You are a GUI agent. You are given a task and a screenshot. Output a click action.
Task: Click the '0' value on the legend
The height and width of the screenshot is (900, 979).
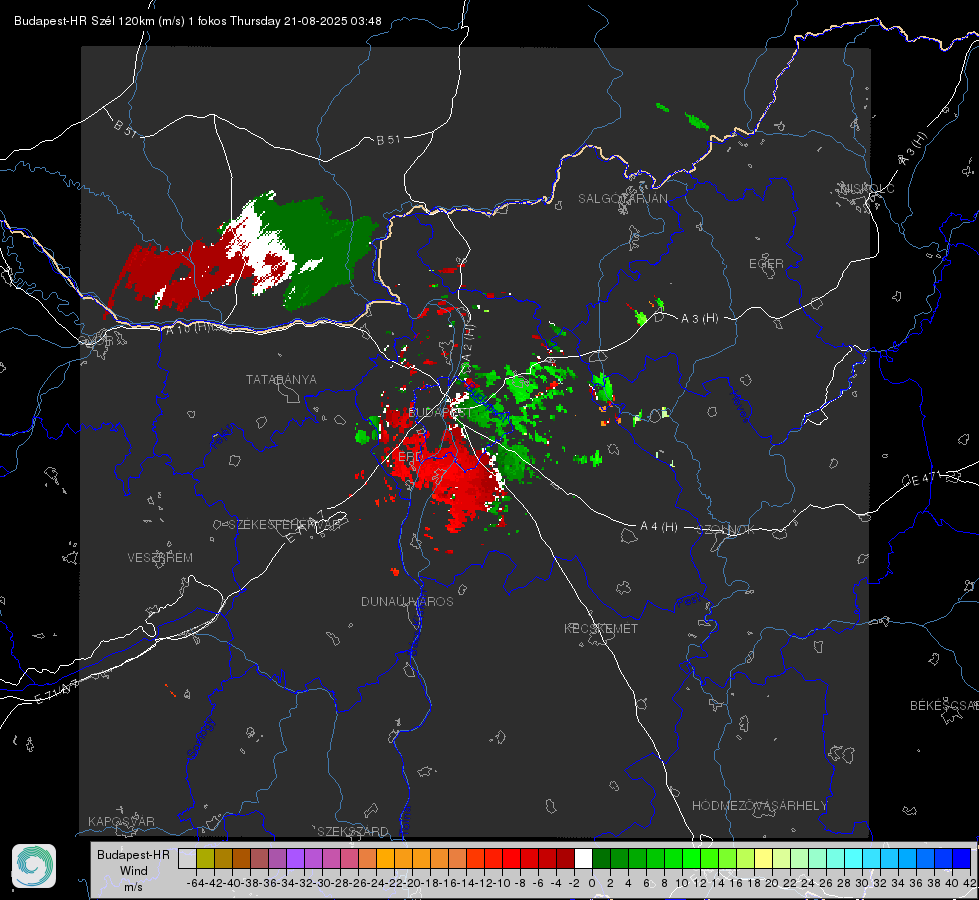[592, 883]
